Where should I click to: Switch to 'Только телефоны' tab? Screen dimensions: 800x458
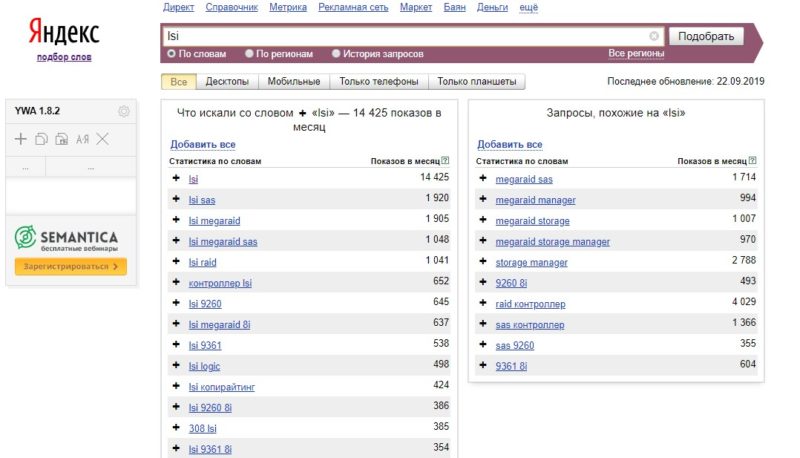379,82
